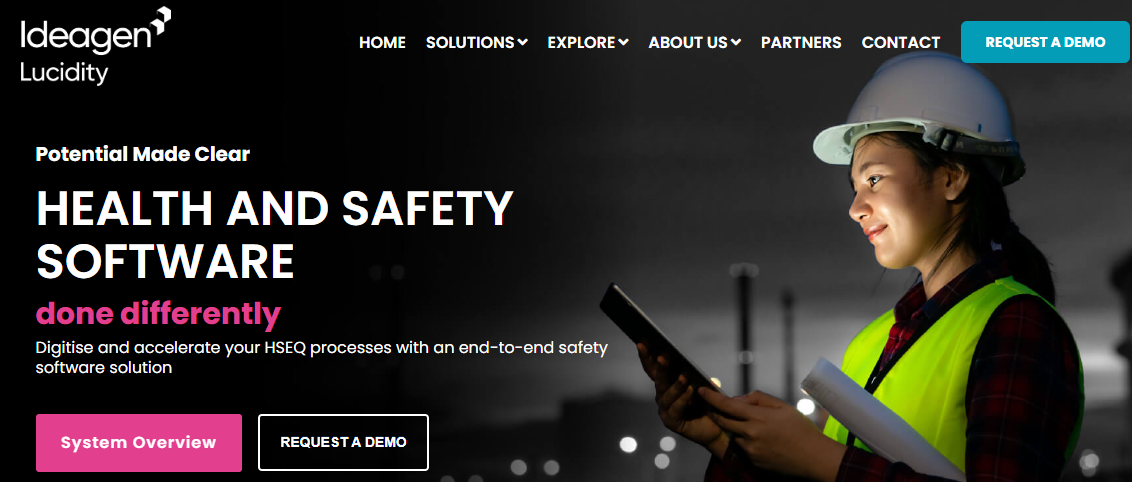Click the pink 'done differently' text
The height and width of the screenshot is (482, 1132).
pos(158,313)
